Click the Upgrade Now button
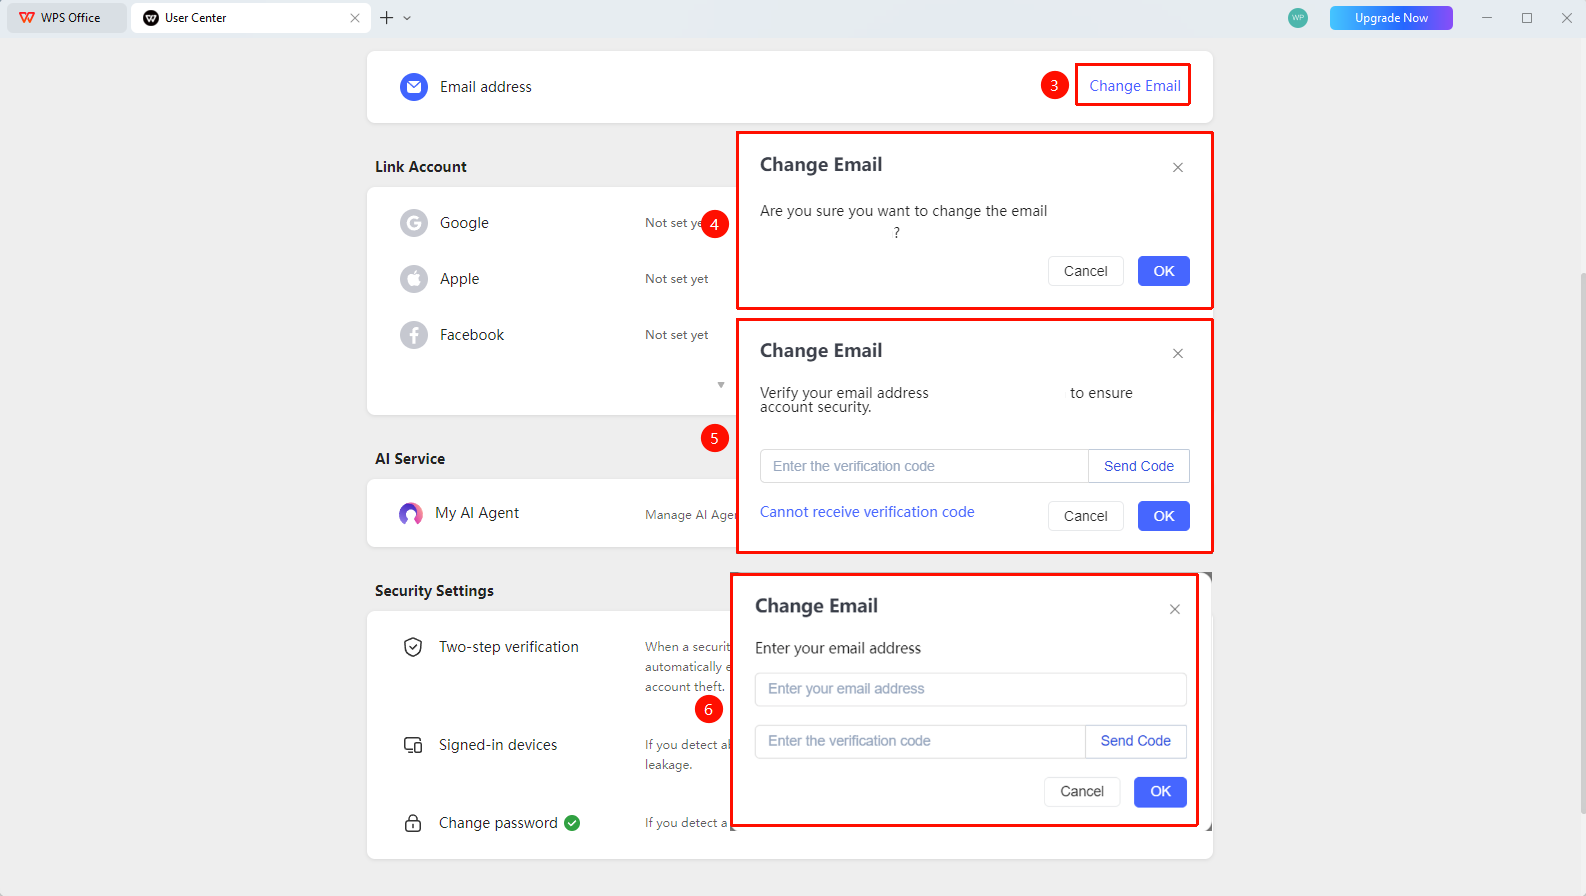 click(x=1391, y=18)
